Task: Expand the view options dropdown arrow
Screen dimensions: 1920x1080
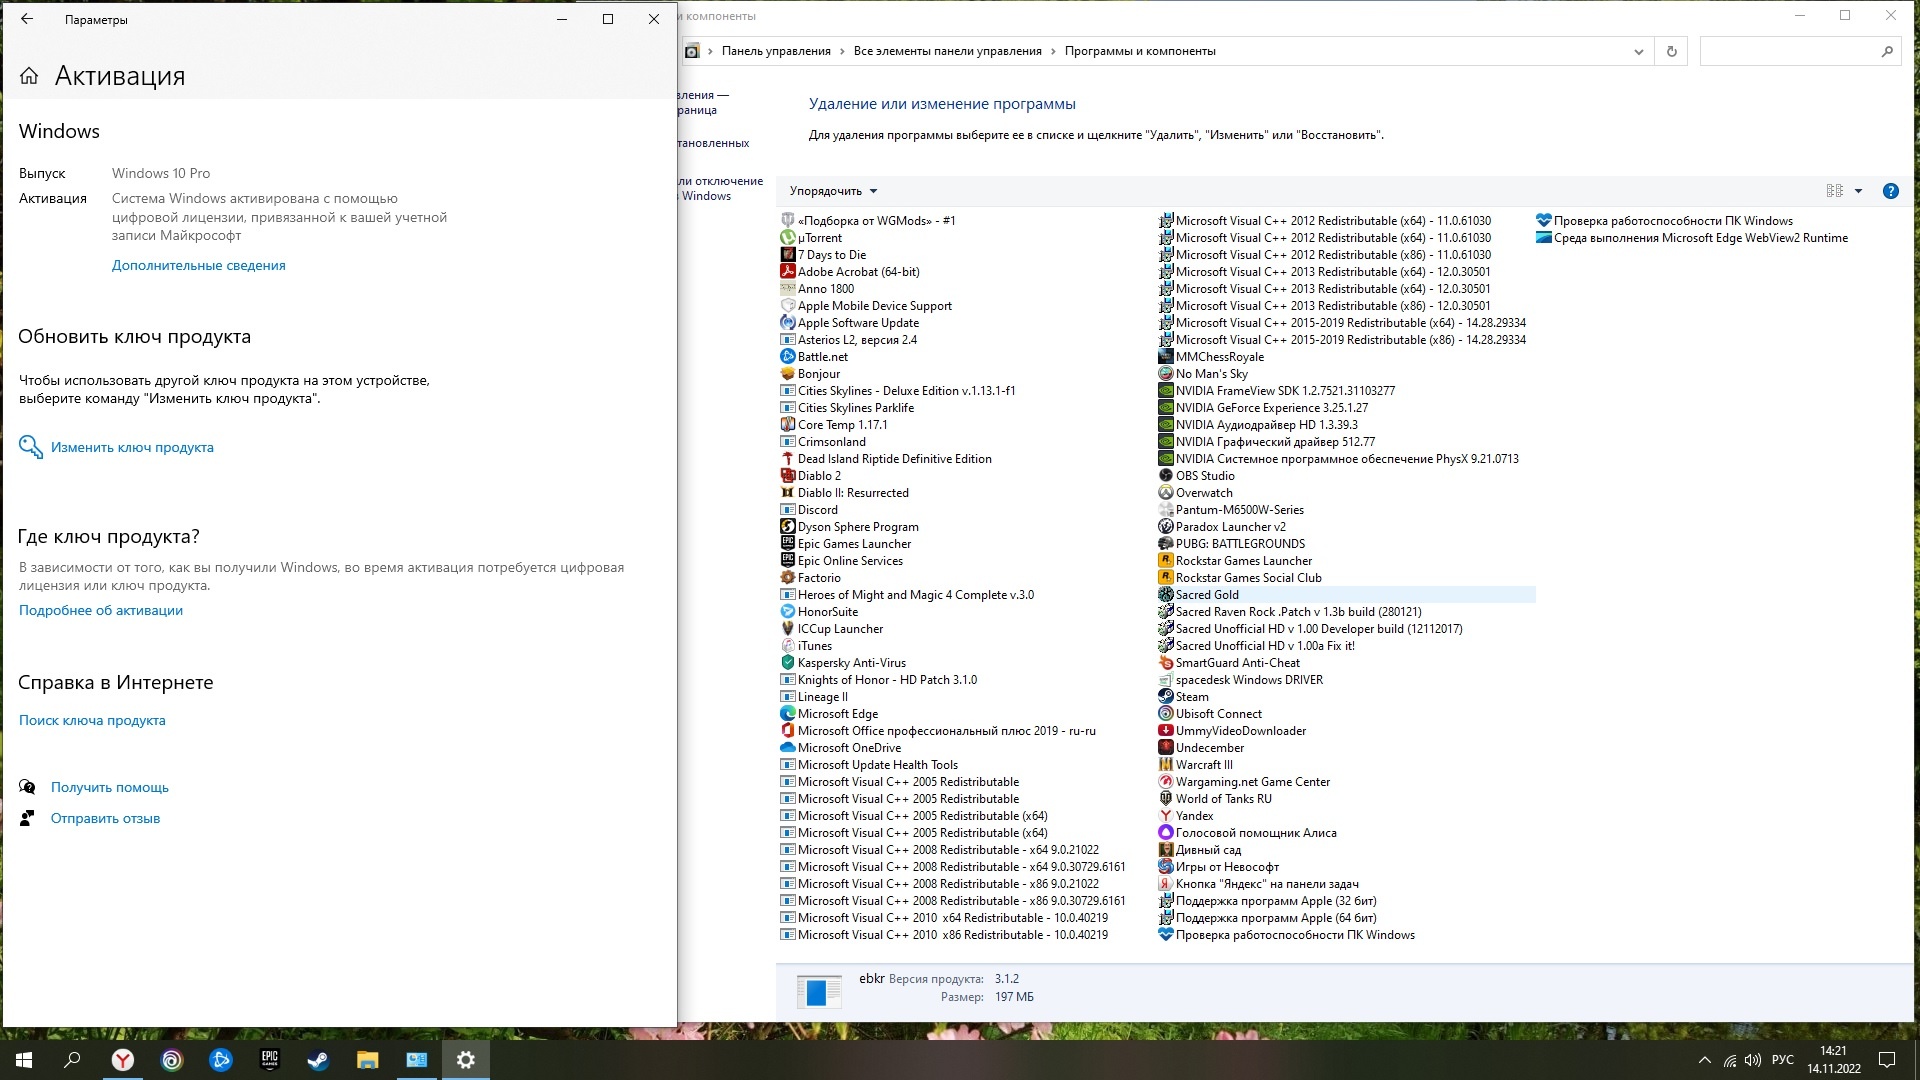Action: 1858,191
